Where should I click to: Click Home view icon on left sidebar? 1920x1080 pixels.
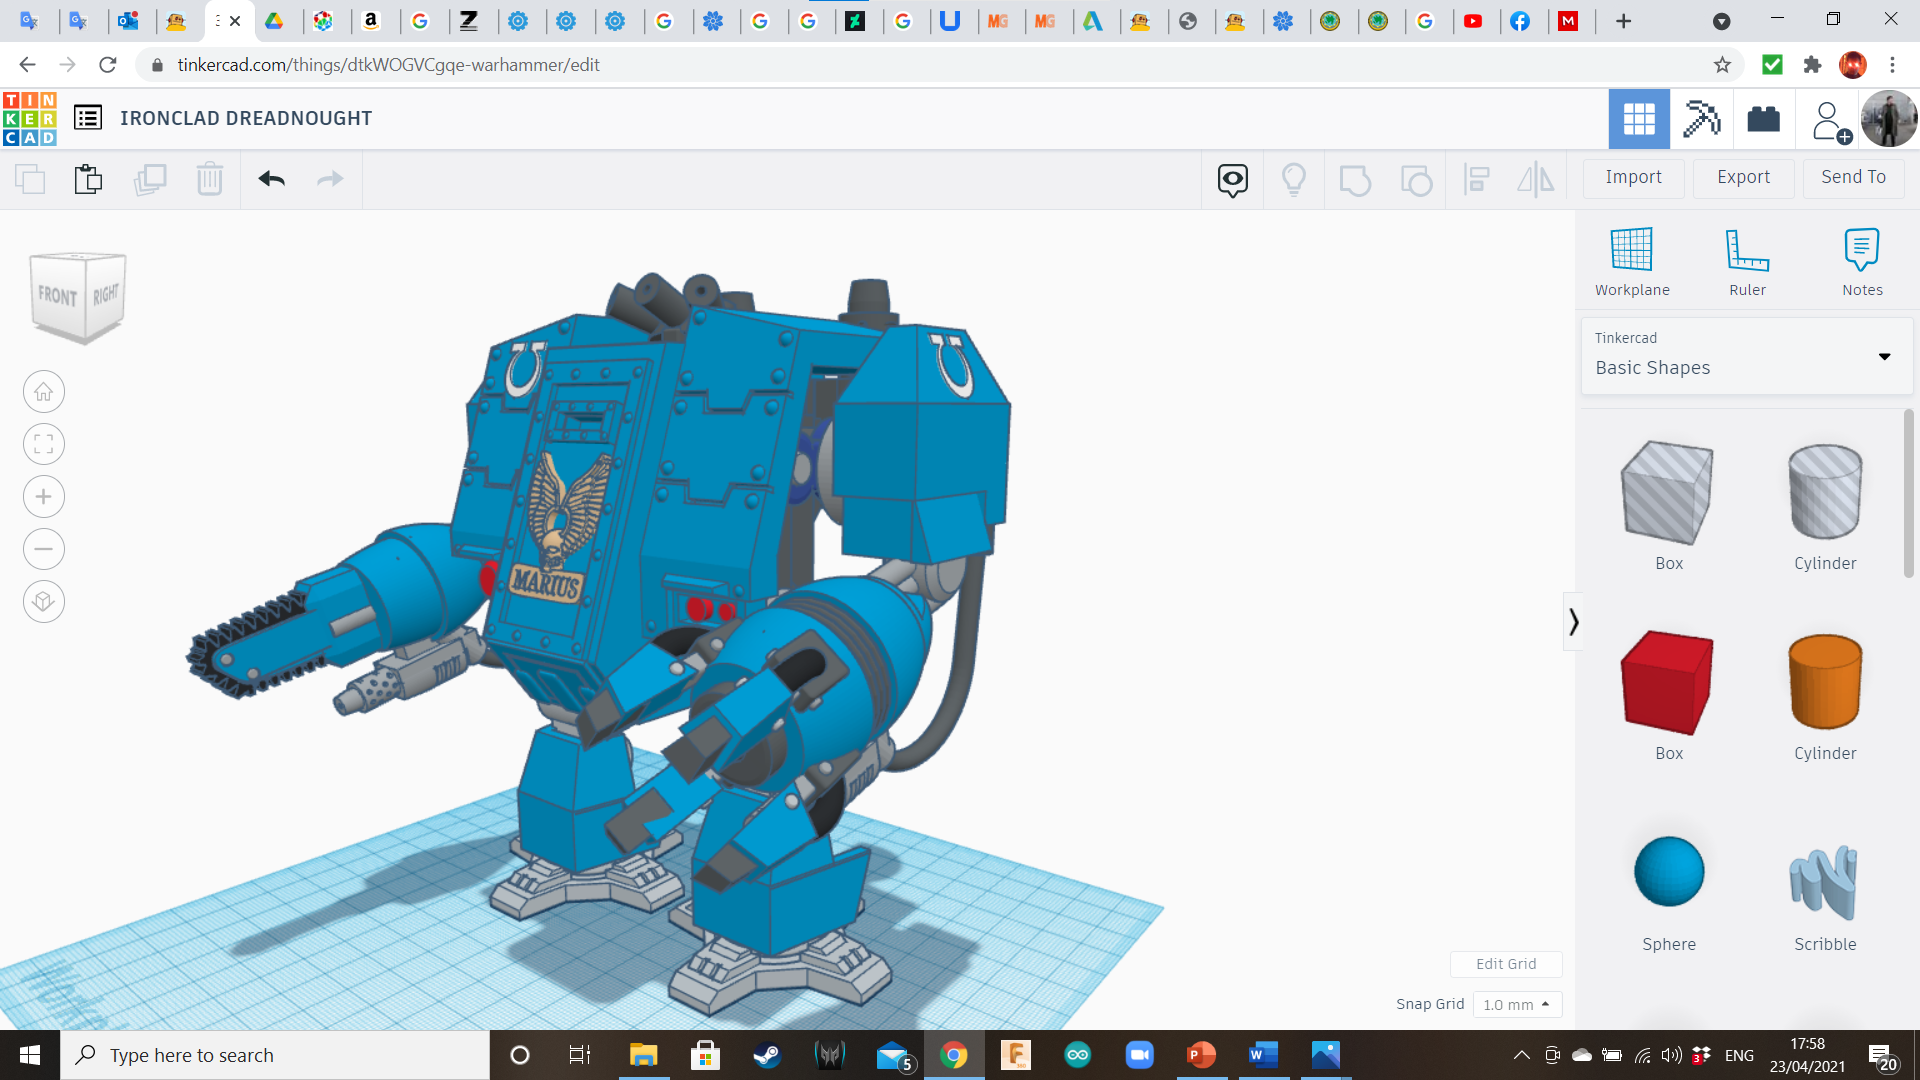click(x=43, y=391)
